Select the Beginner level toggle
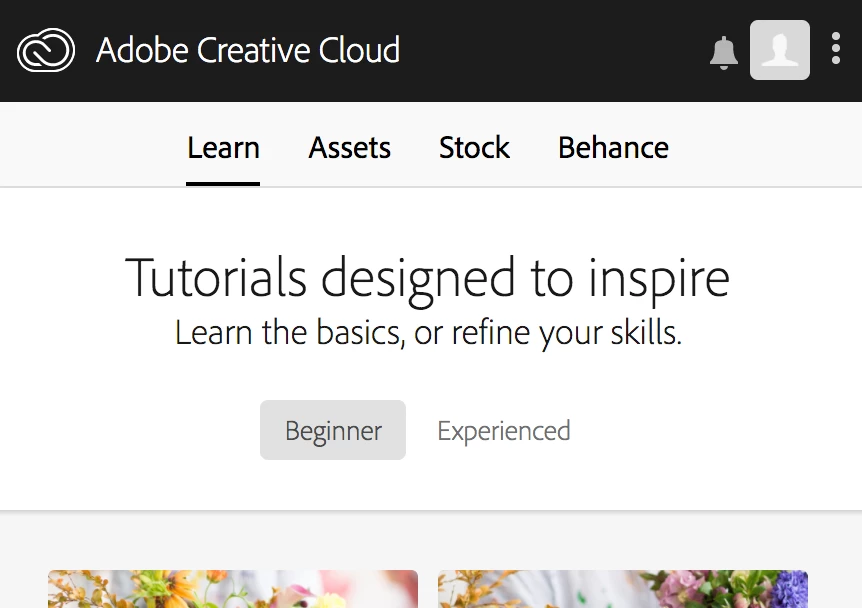Screen dimensions: 862x608 tap(333, 430)
